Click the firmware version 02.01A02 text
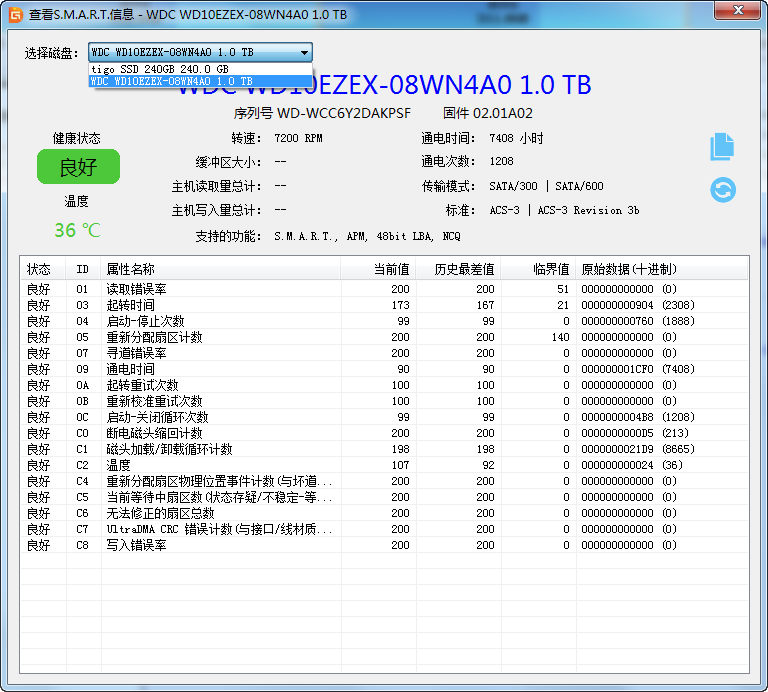 [503, 113]
